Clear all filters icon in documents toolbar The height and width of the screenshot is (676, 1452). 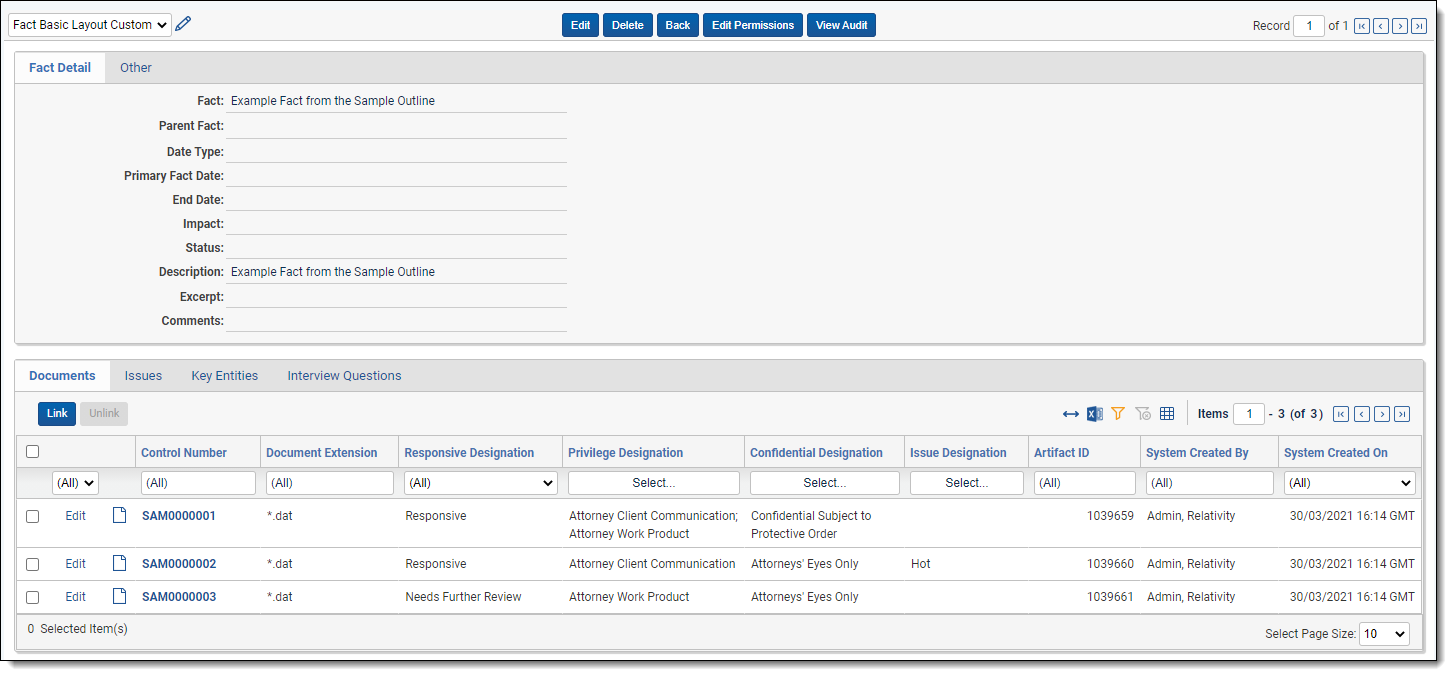1143,414
